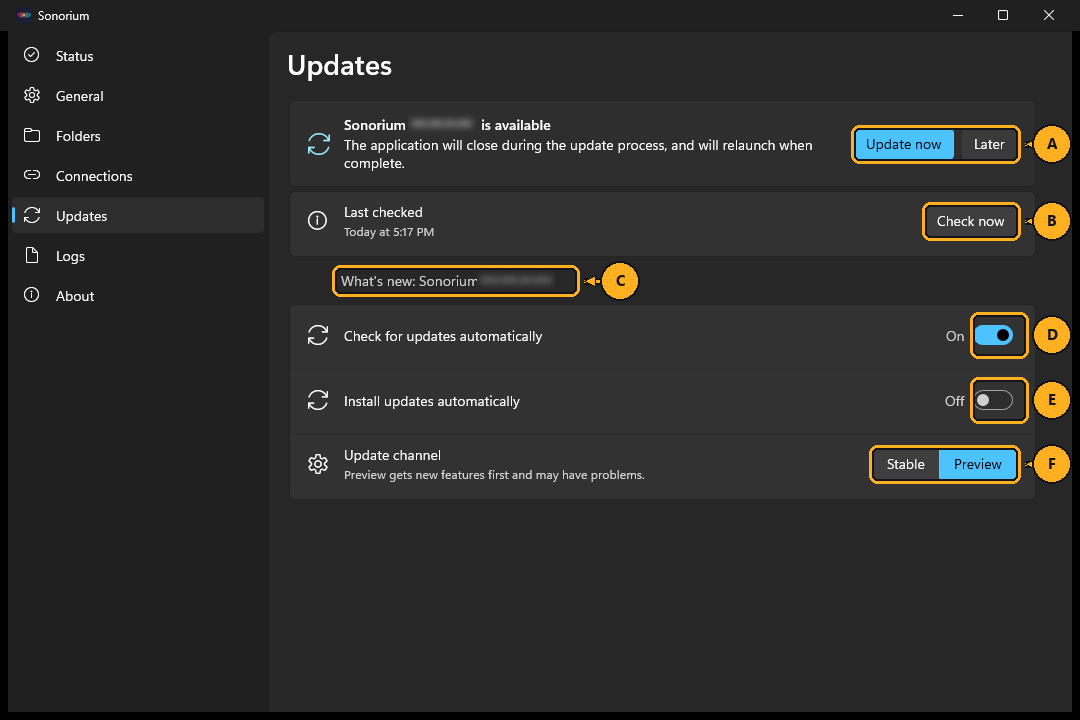Click the 'is available' text
Viewport: 1080px width, 720px height.
[x=516, y=125]
